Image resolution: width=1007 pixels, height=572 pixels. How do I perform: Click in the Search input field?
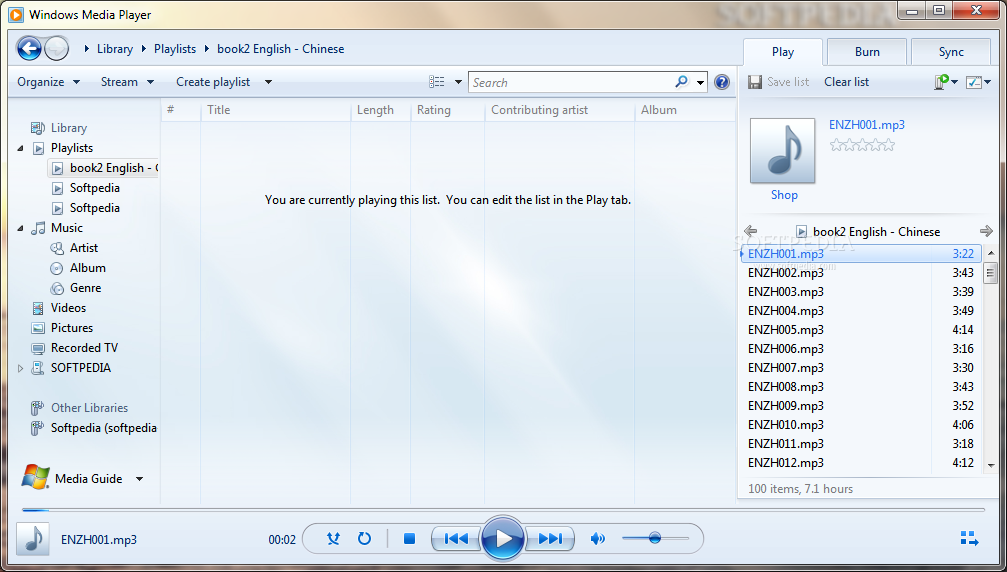coord(572,82)
